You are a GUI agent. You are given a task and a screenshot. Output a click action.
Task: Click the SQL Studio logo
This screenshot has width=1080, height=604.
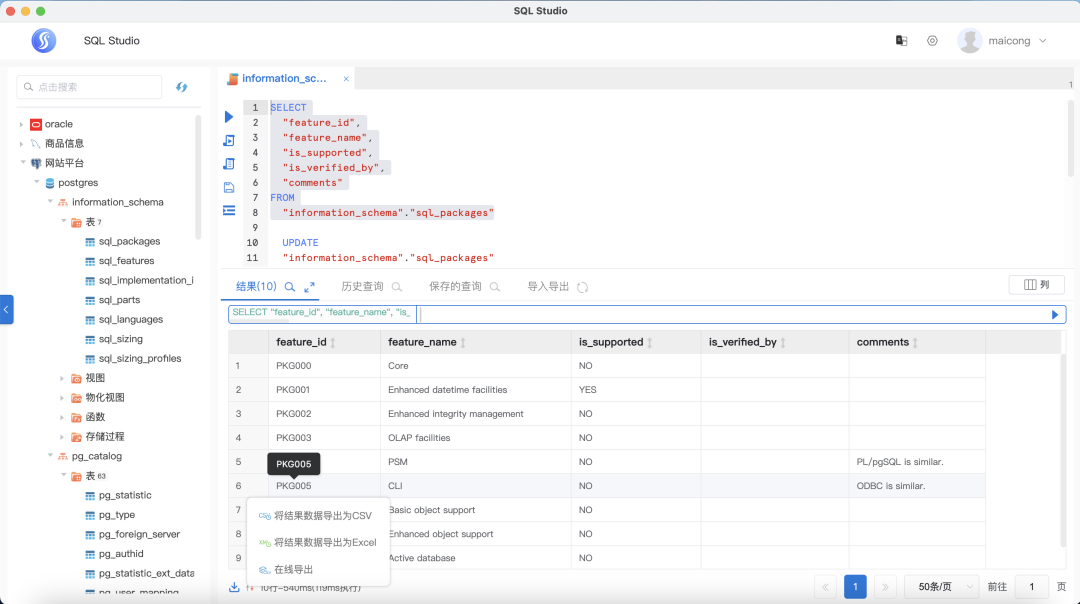43,41
